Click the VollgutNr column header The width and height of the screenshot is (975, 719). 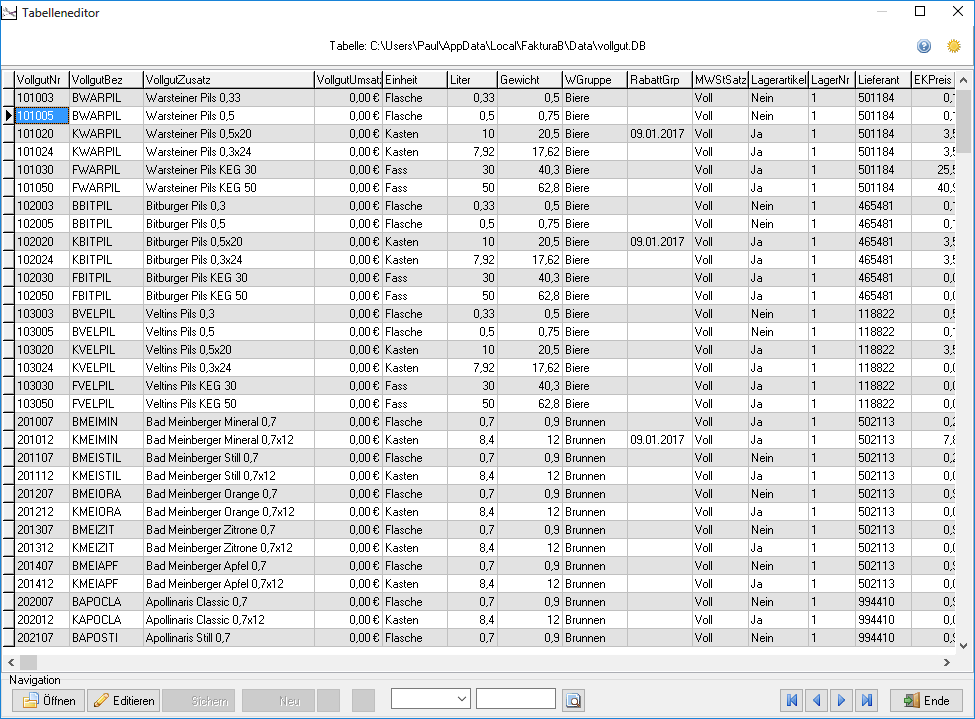coord(42,80)
